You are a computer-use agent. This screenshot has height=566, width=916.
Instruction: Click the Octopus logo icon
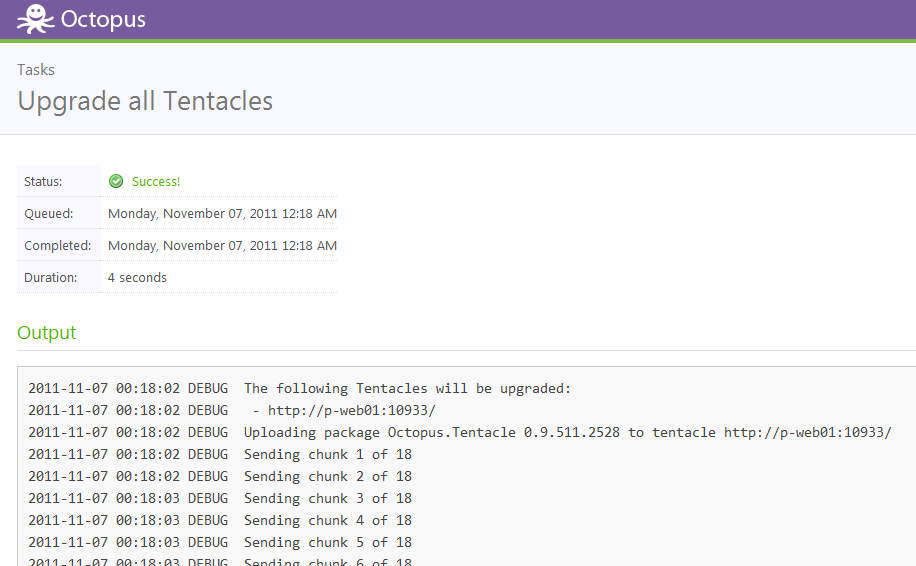point(36,19)
